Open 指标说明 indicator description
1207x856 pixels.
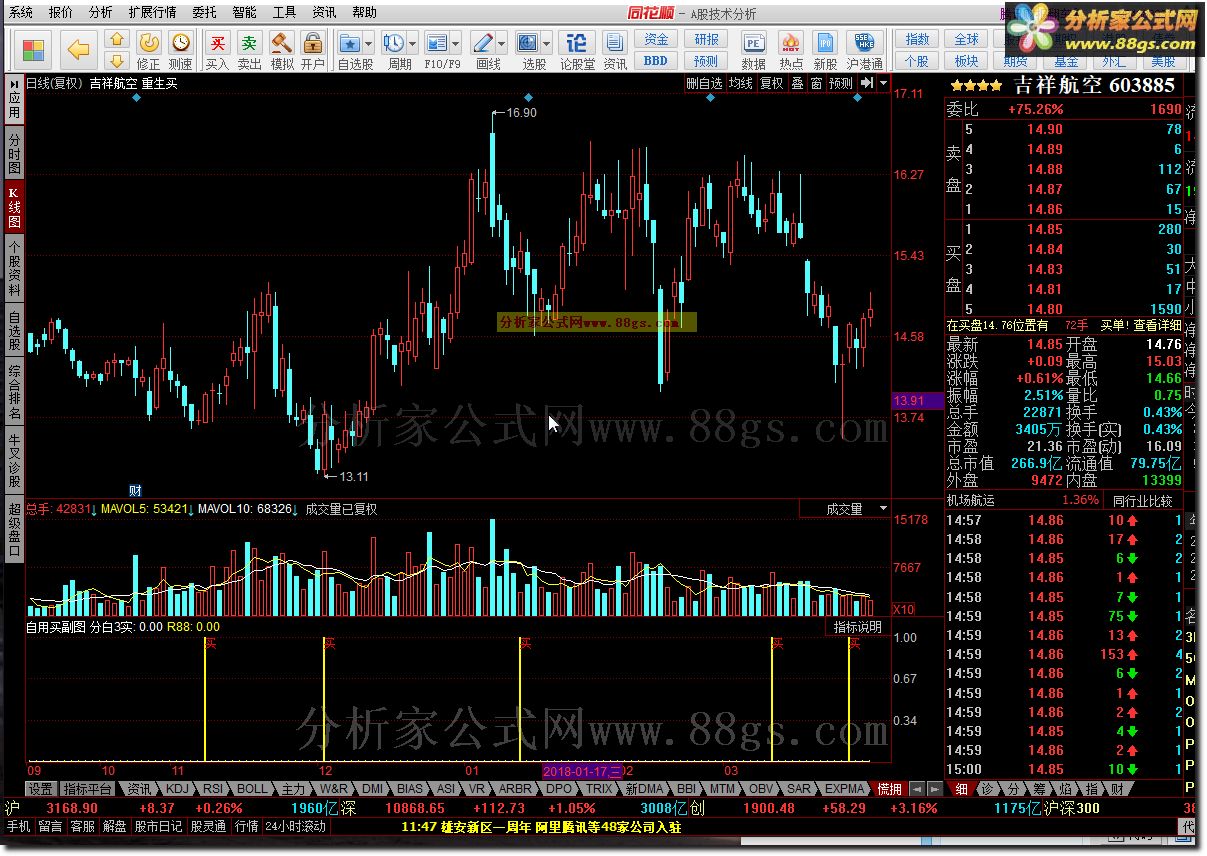pos(859,627)
